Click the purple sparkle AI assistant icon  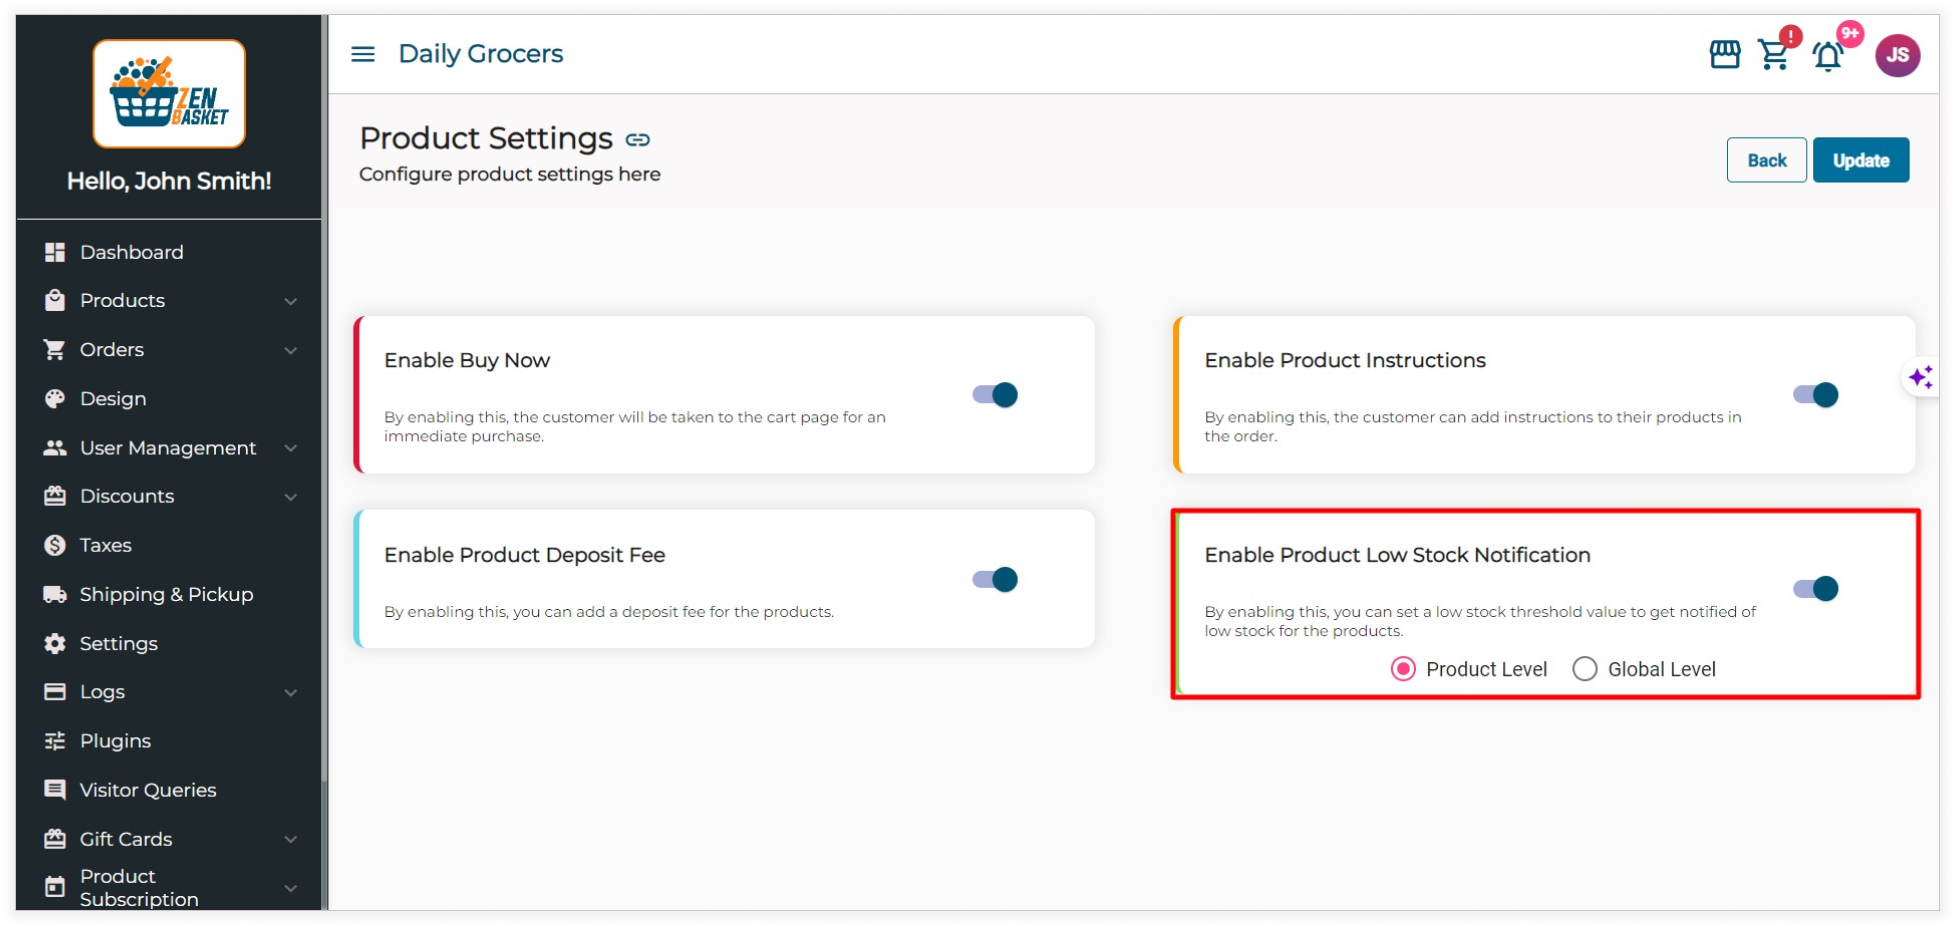click(x=1920, y=377)
